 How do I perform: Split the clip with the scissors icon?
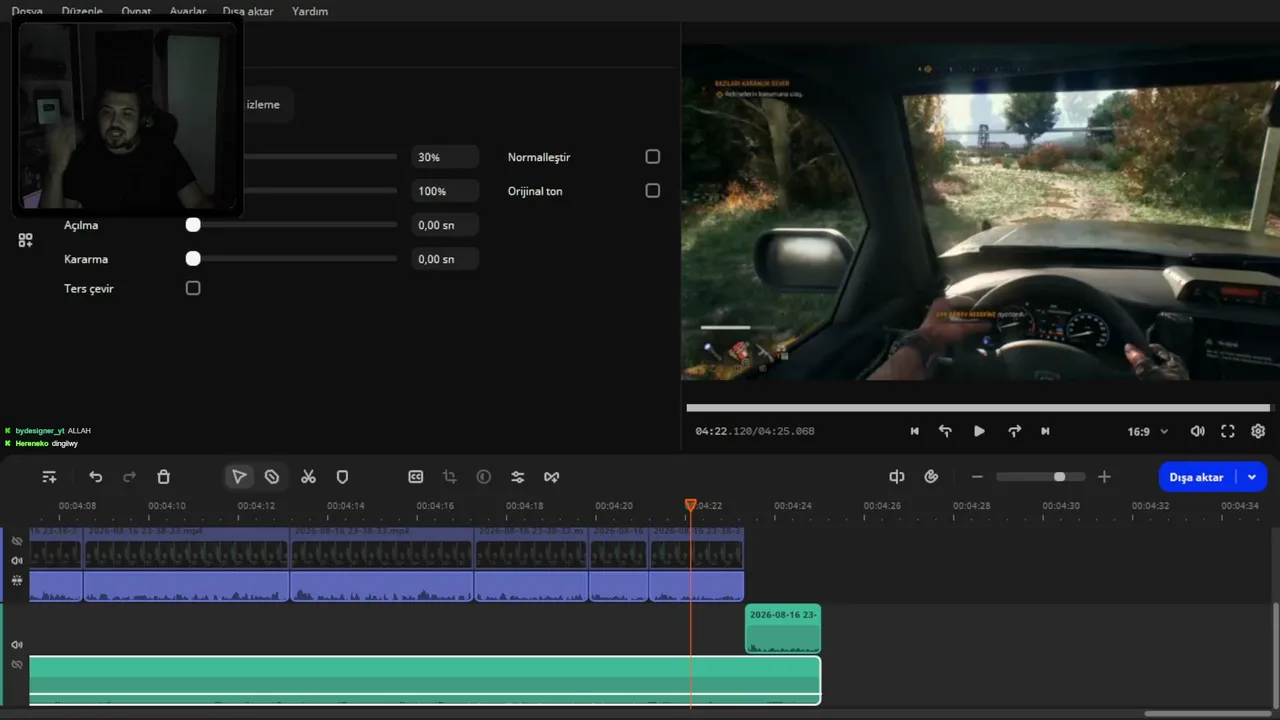(308, 477)
